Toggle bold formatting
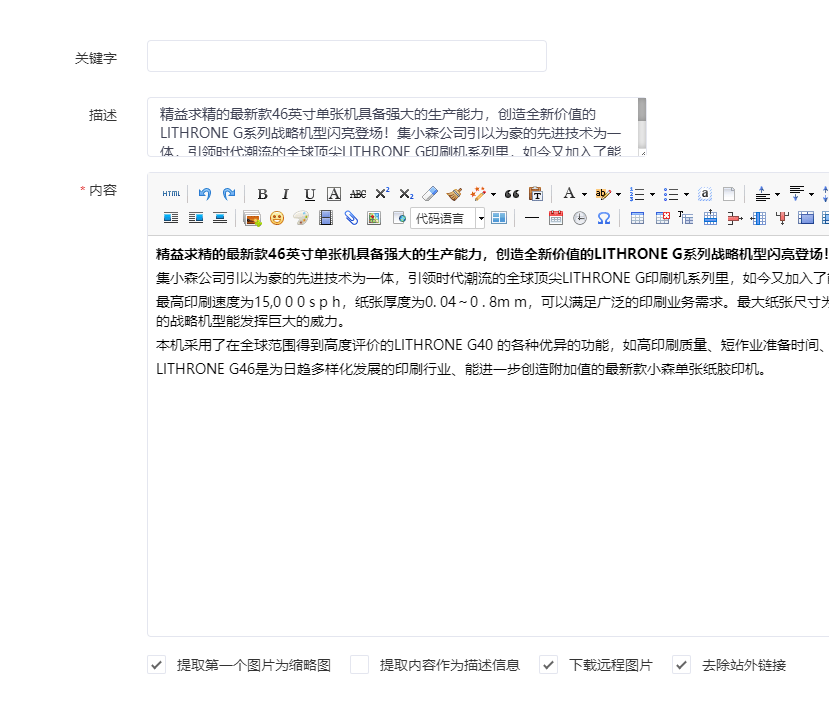 pyautogui.click(x=262, y=194)
